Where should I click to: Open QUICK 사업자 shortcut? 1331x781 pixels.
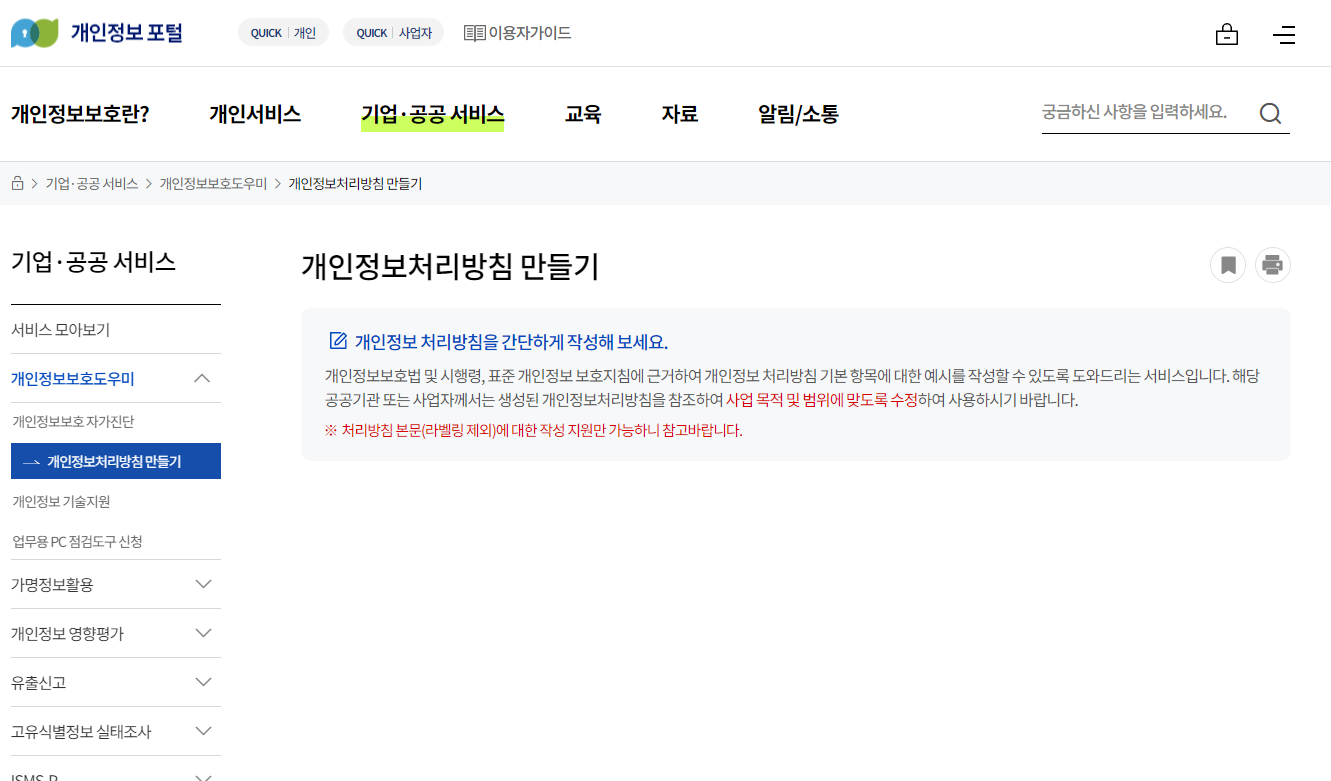394,33
